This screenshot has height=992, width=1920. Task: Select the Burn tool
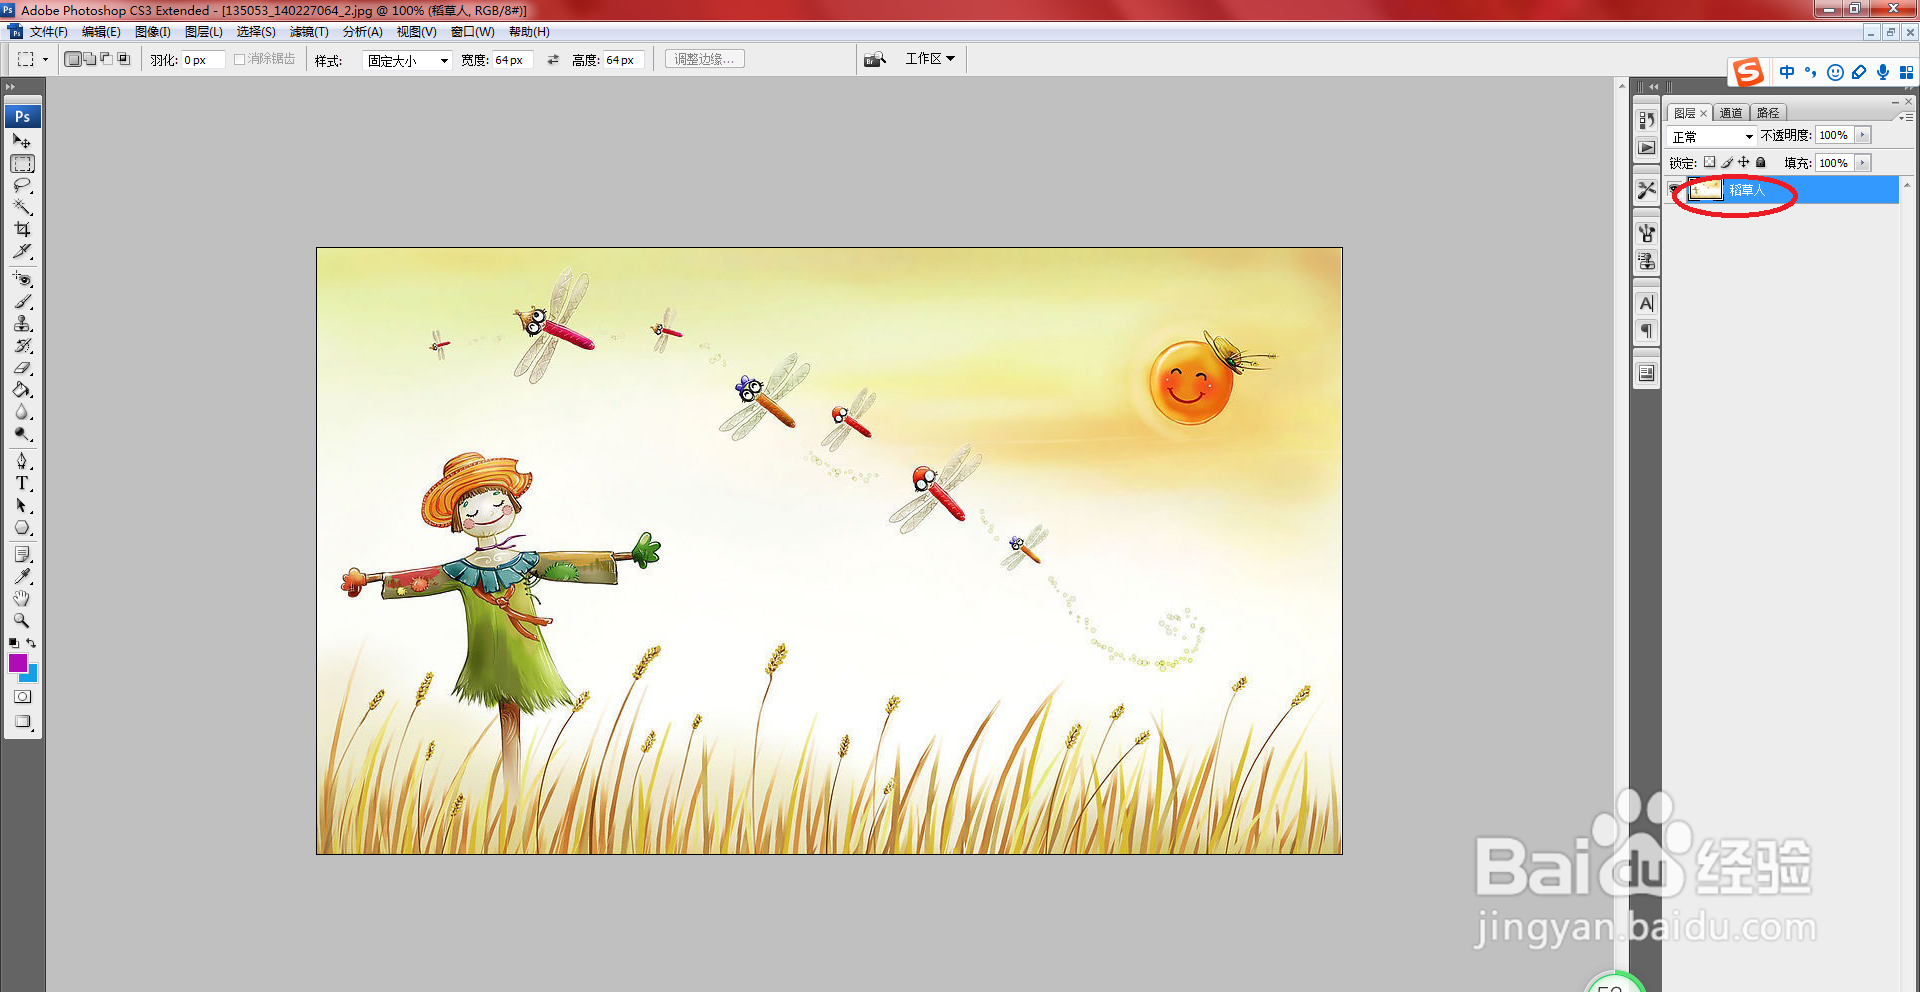pos(22,434)
